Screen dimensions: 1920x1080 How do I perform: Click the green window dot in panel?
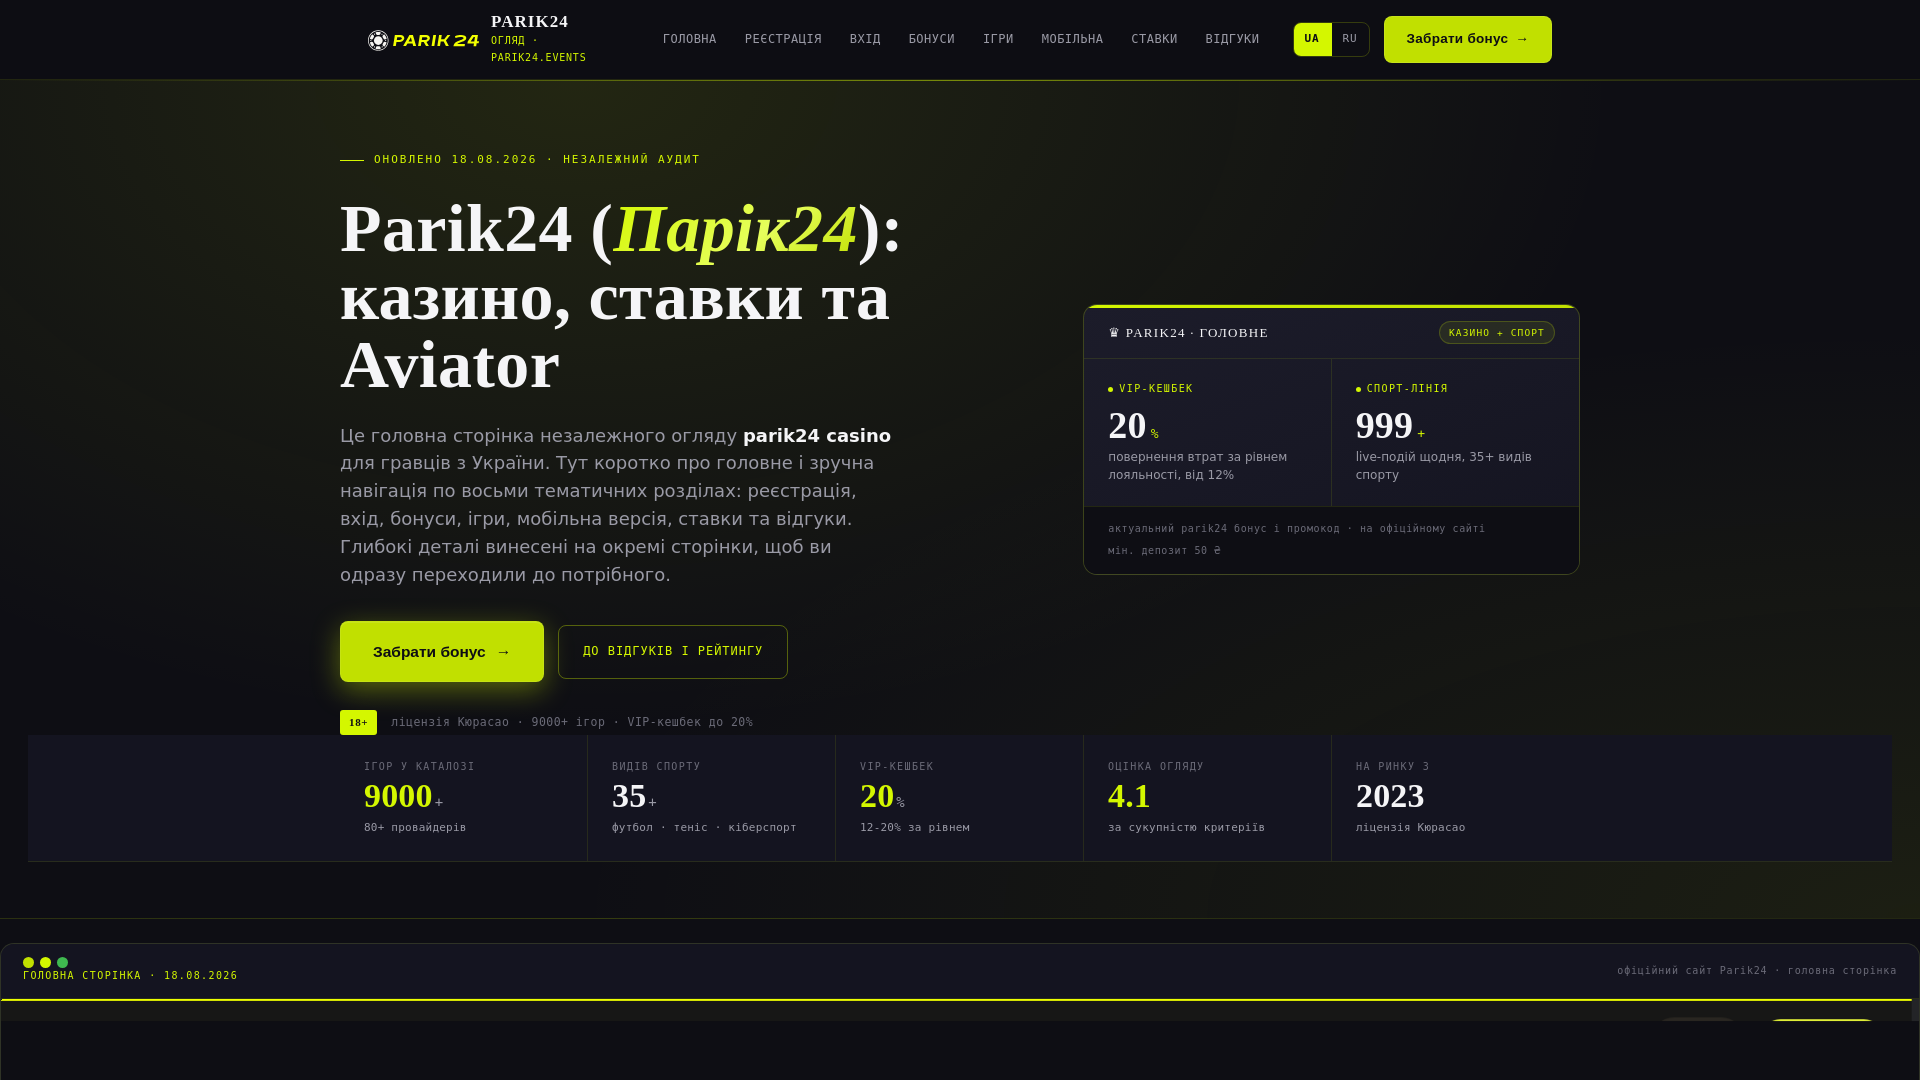click(x=62, y=962)
